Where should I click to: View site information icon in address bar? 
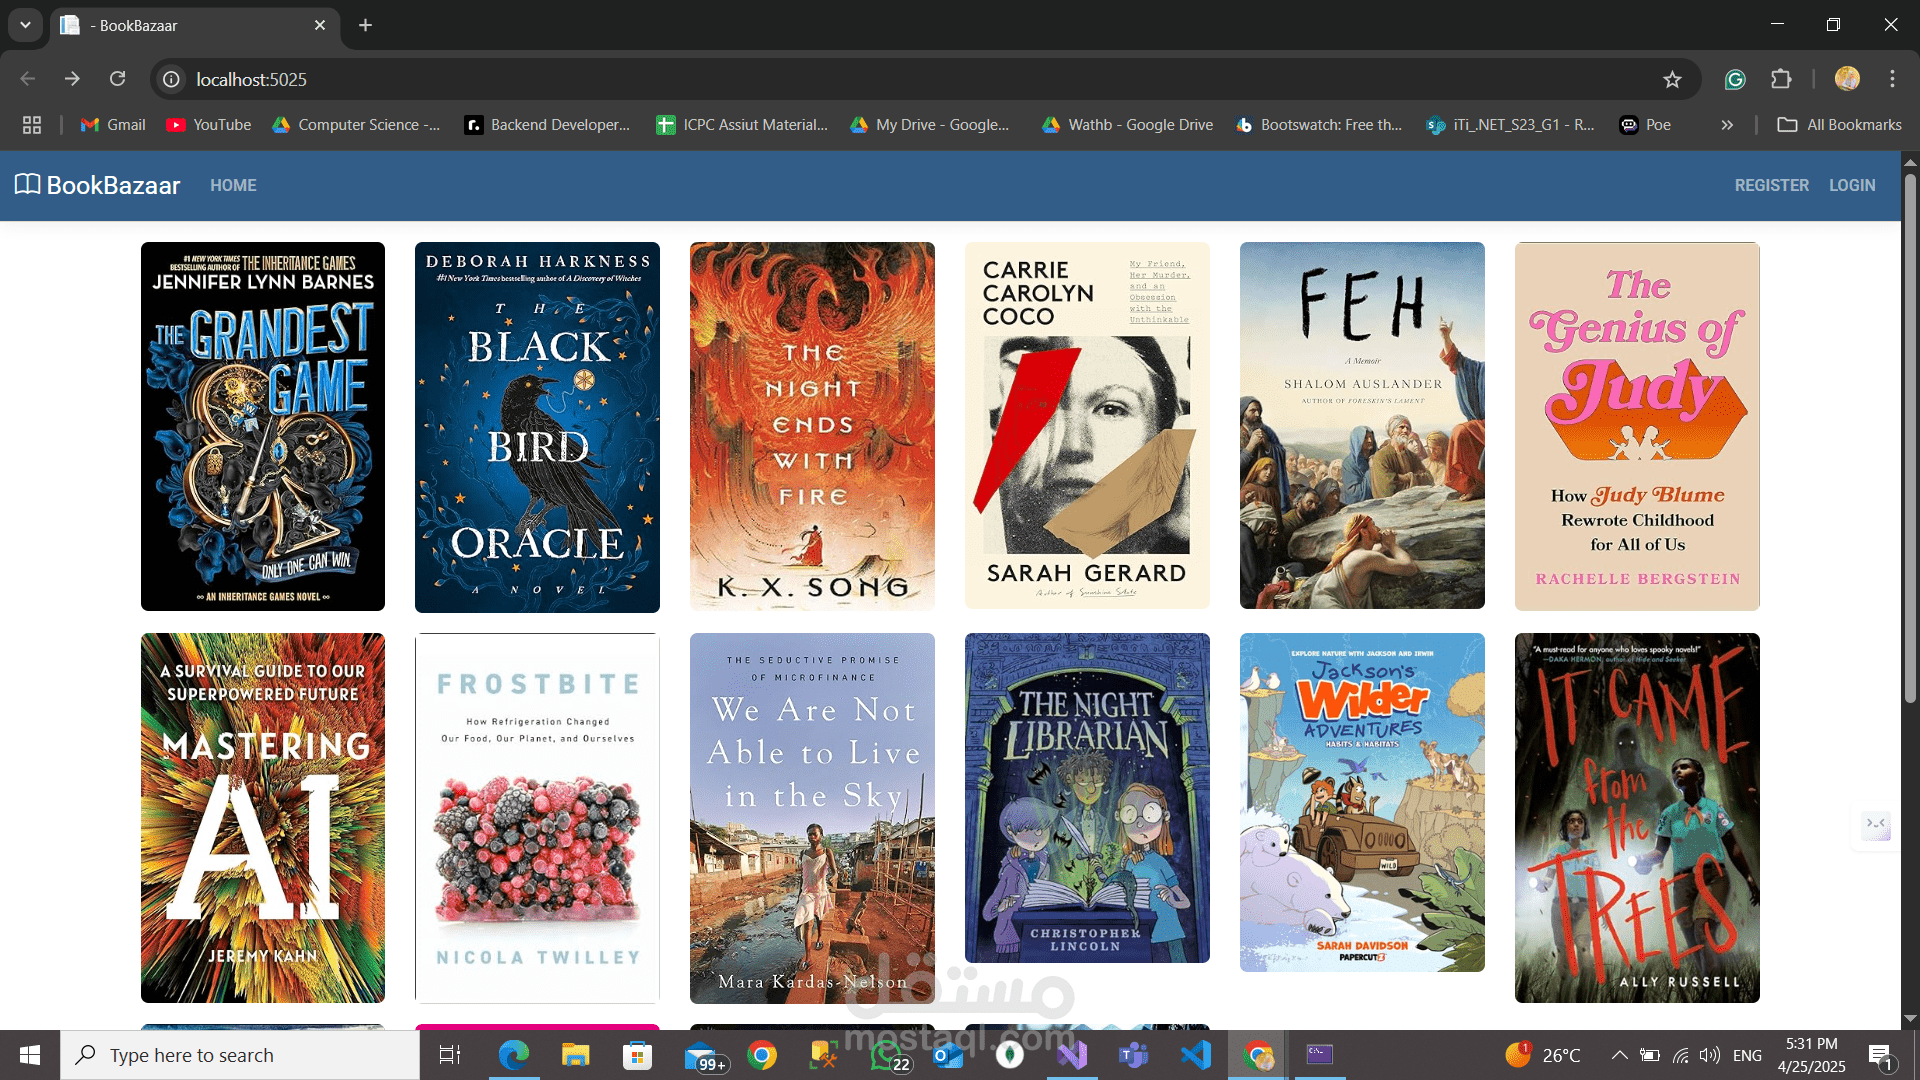pyautogui.click(x=172, y=79)
